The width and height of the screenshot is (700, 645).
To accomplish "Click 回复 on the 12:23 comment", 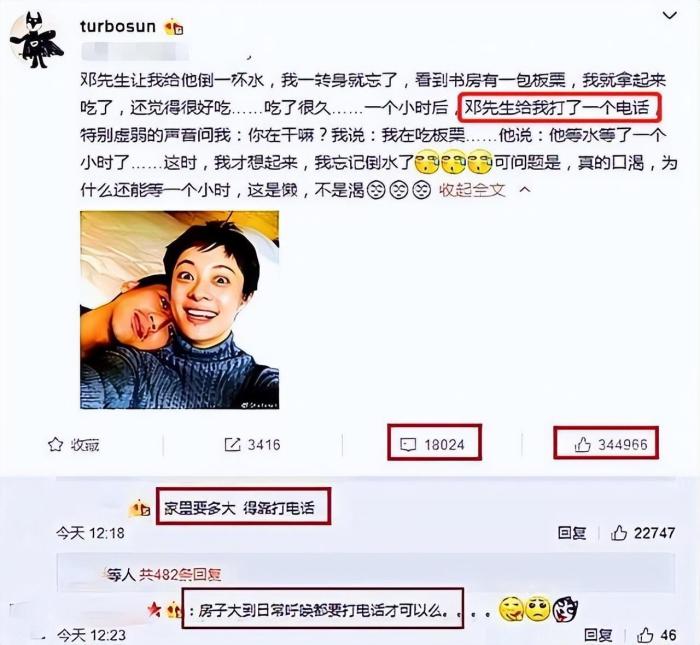I will [x=598, y=636].
